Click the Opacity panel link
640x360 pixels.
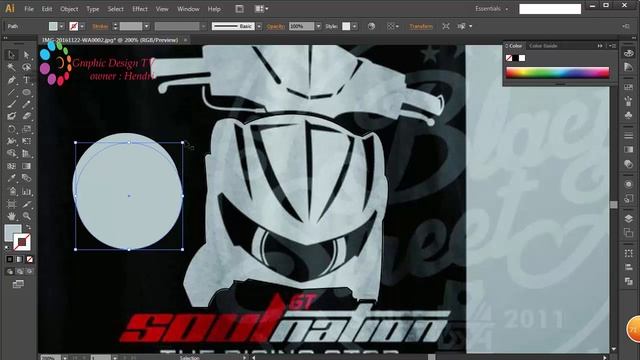tap(276, 26)
